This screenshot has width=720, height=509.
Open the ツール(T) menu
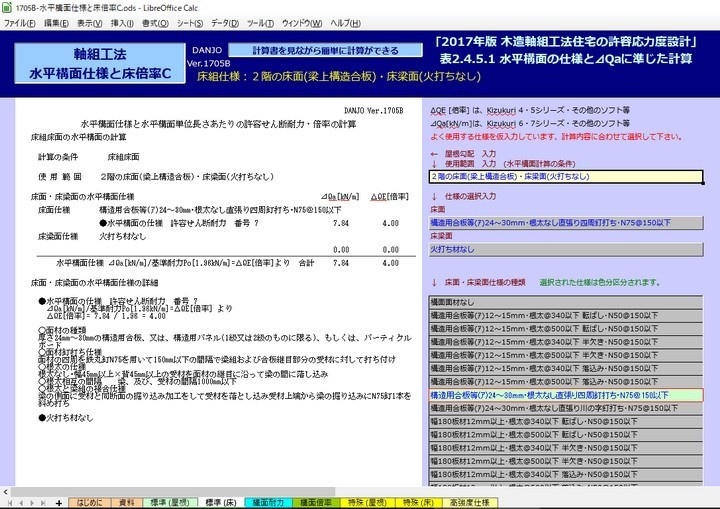pyautogui.click(x=260, y=23)
